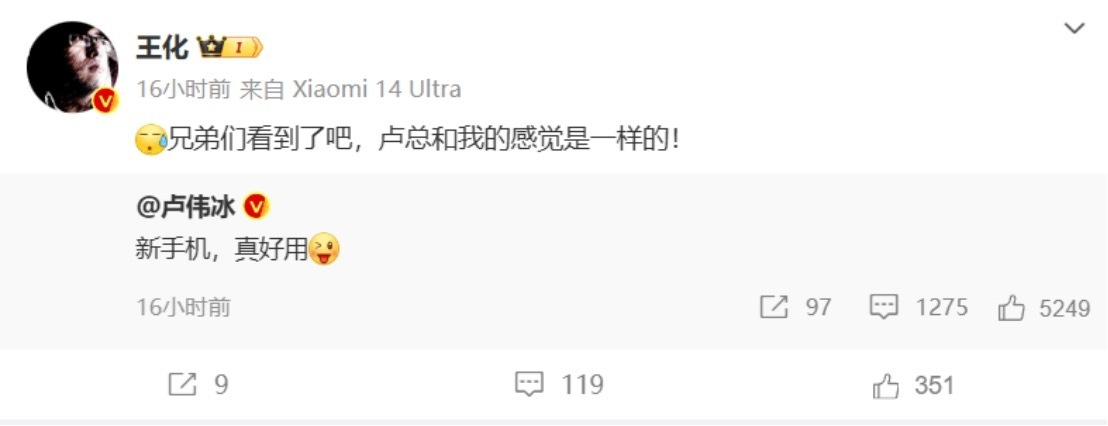Screen dimensions: 1108x426
Task: Open the @卢伟冰 mention link
Action: click(186, 207)
